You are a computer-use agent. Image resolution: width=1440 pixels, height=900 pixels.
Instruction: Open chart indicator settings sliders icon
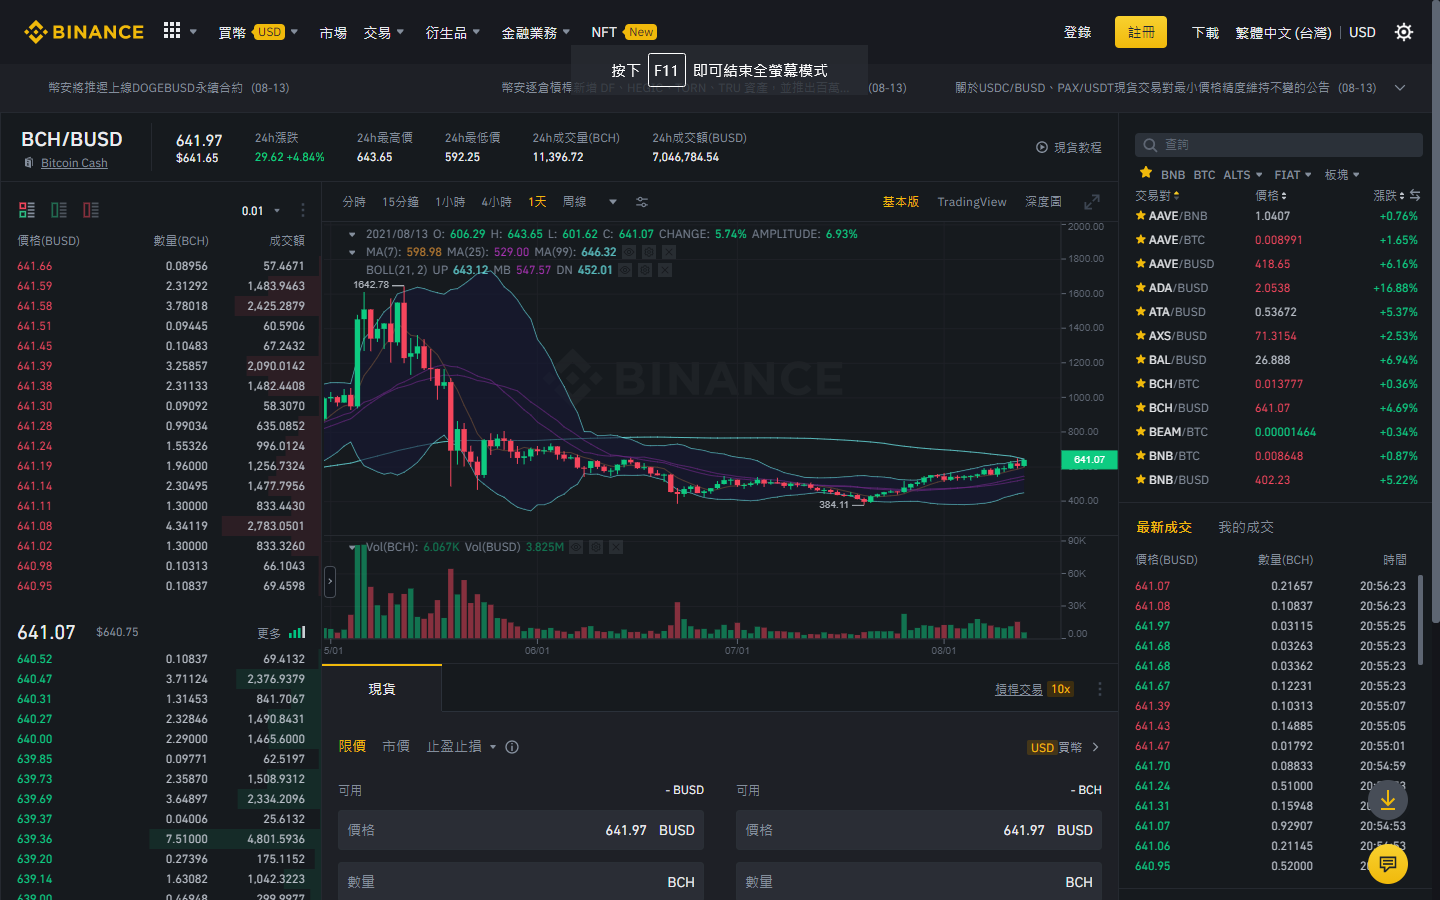(x=642, y=202)
